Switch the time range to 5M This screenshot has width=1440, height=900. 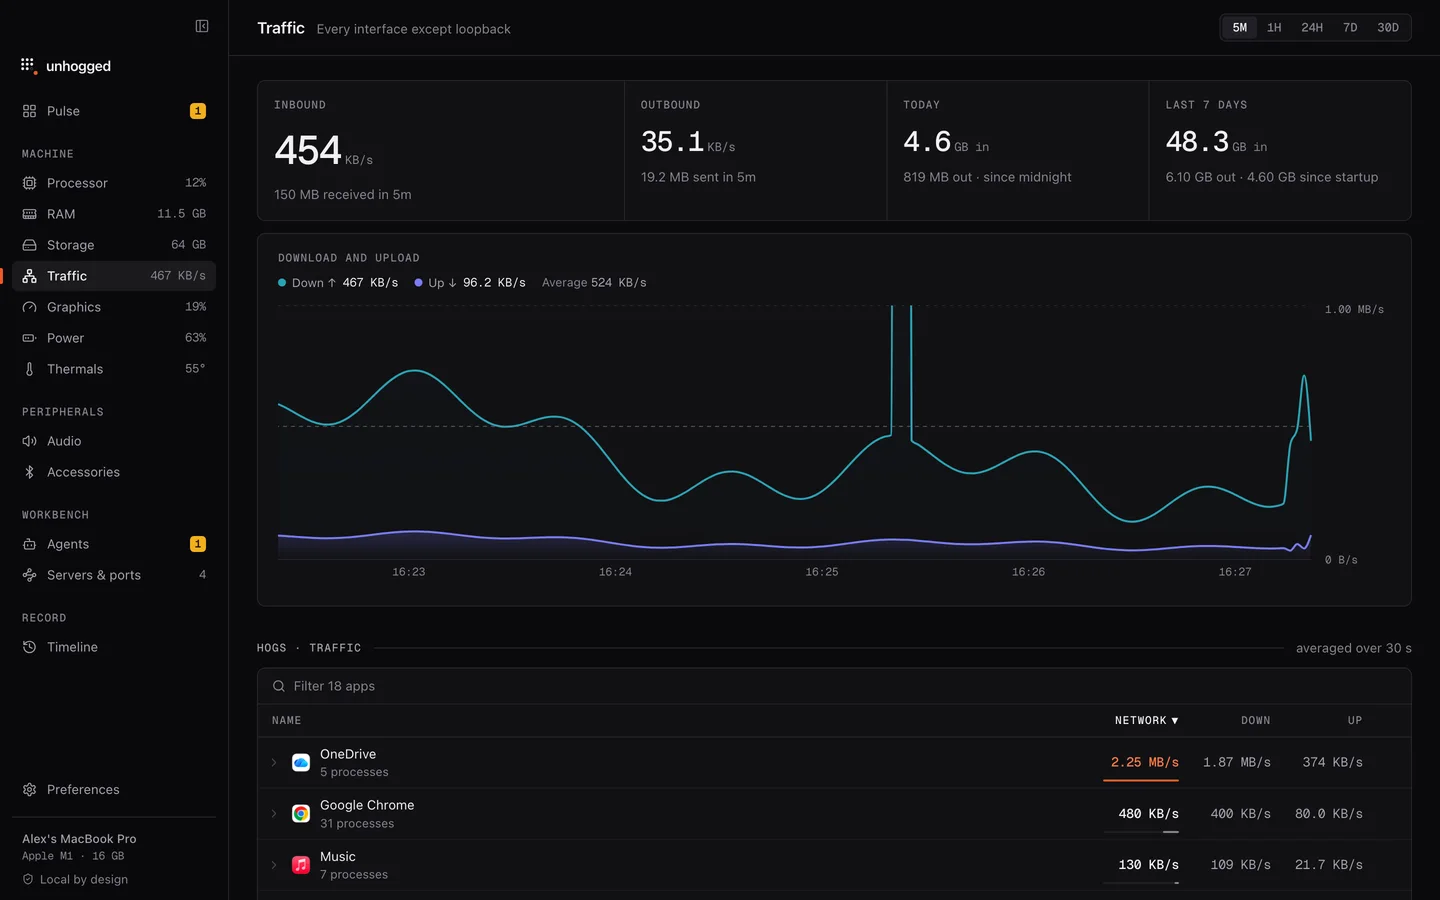tap(1240, 28)
